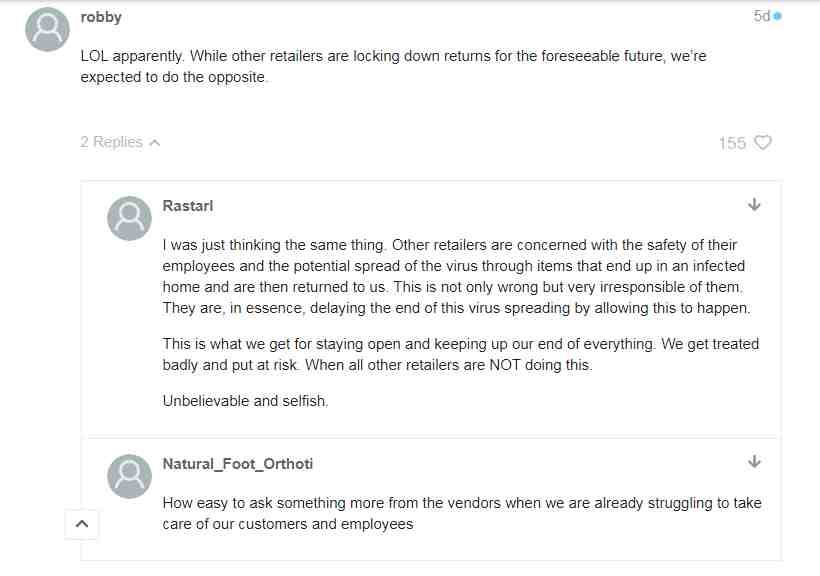Click robby's comment text about returns
This screenshot has height=576, width=820.
(x=393, y=66)
